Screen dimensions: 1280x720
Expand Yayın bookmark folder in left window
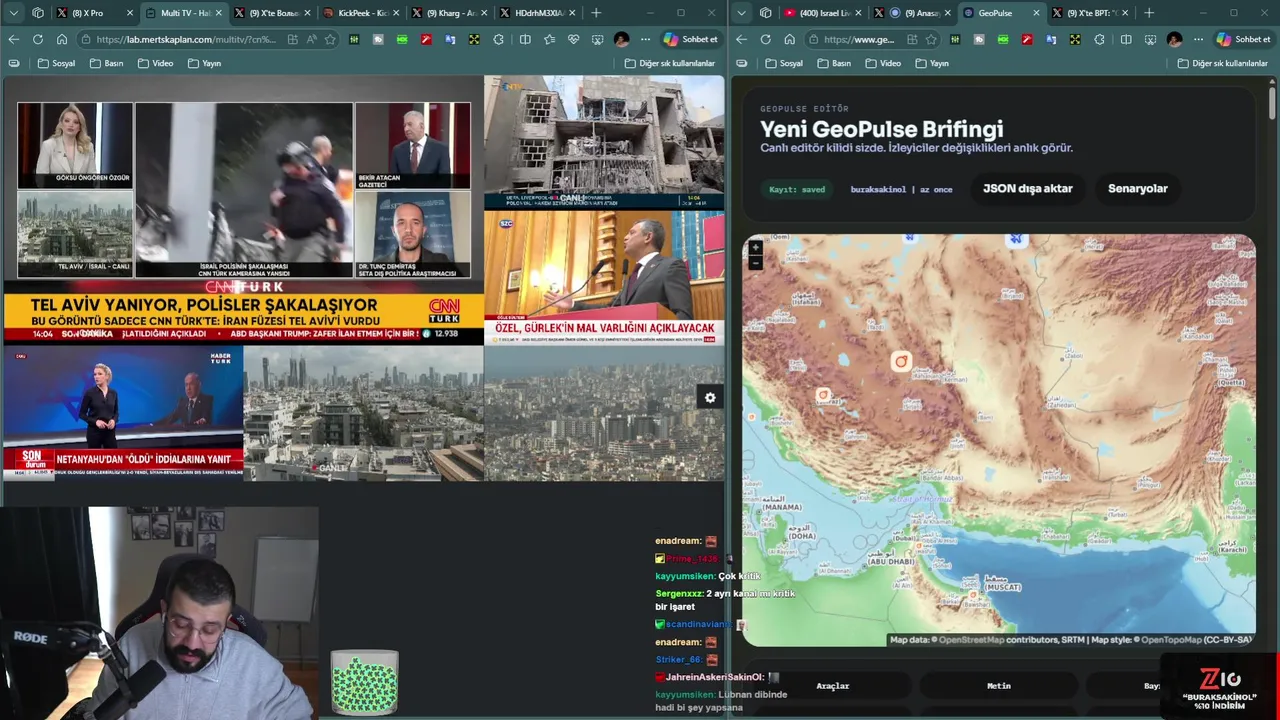[205, 63]
